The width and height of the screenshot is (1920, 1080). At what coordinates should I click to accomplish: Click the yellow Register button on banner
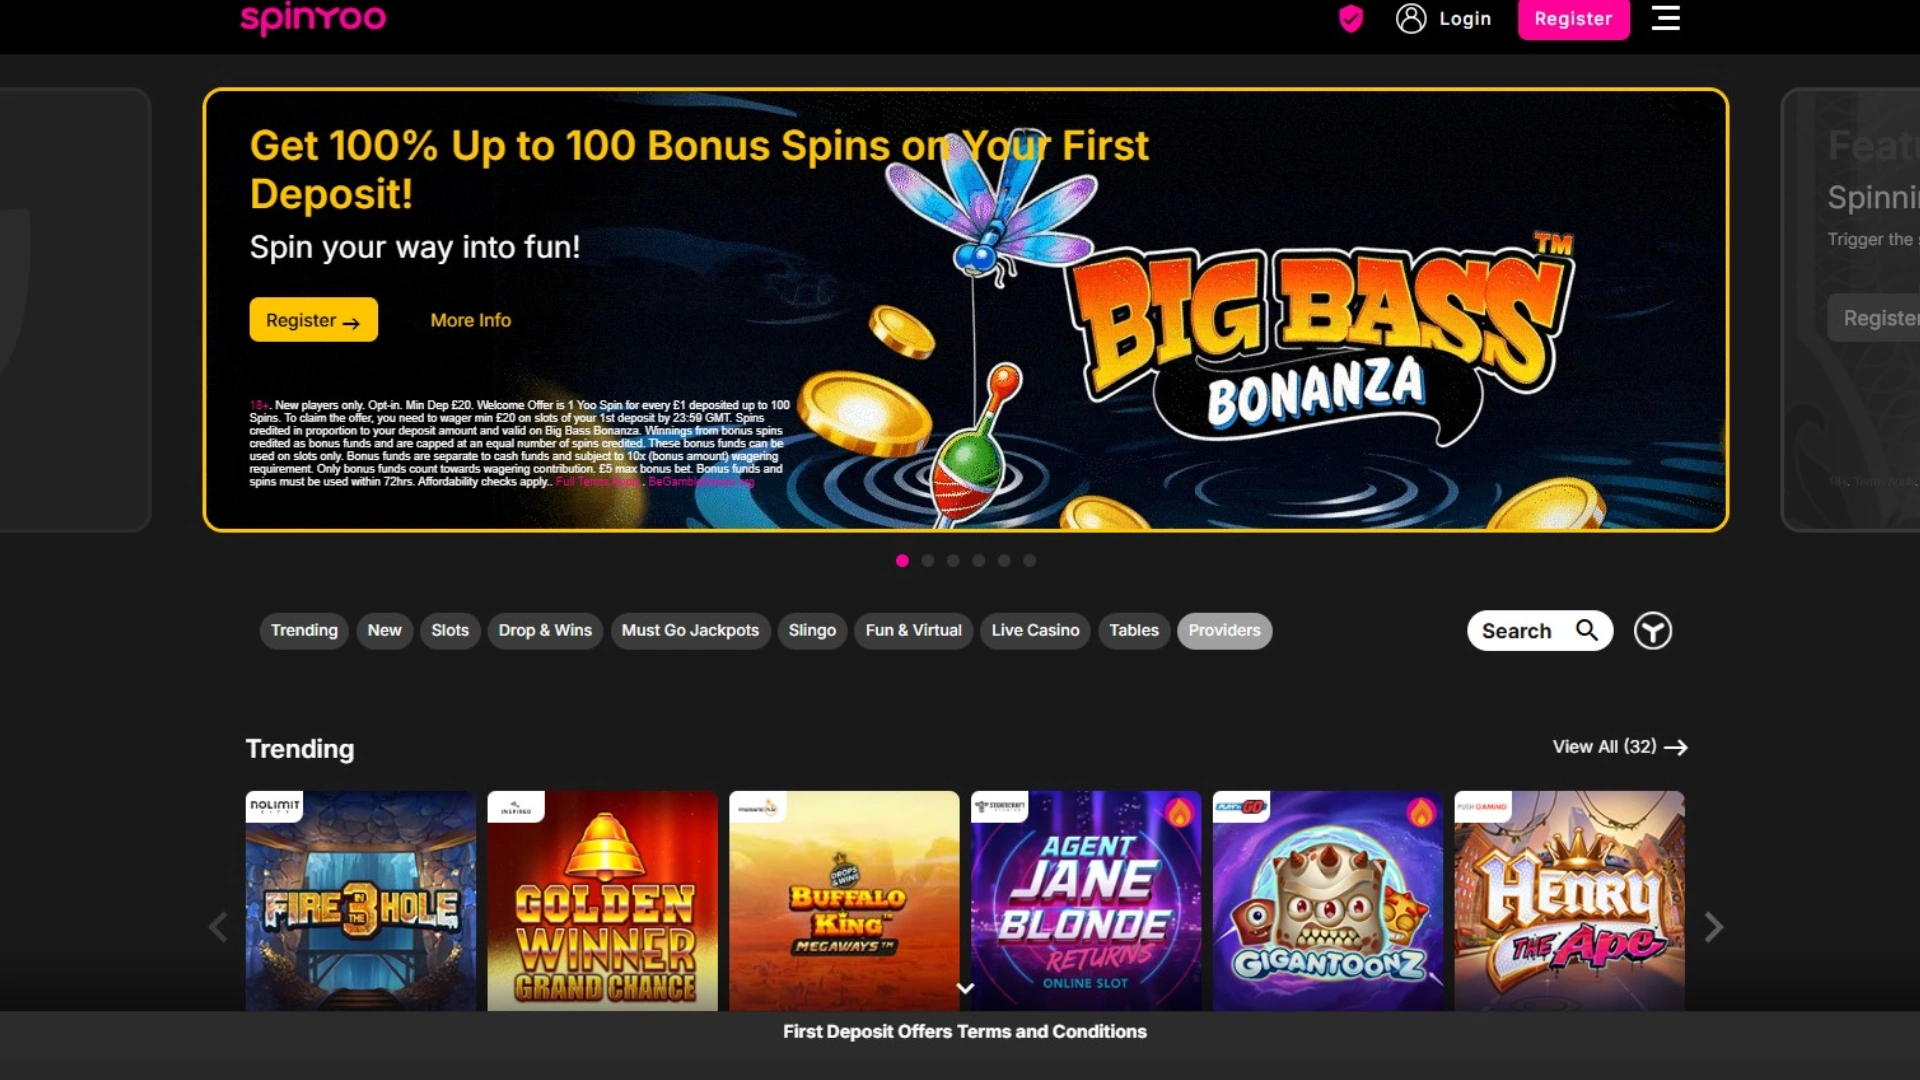coord(314,320)
